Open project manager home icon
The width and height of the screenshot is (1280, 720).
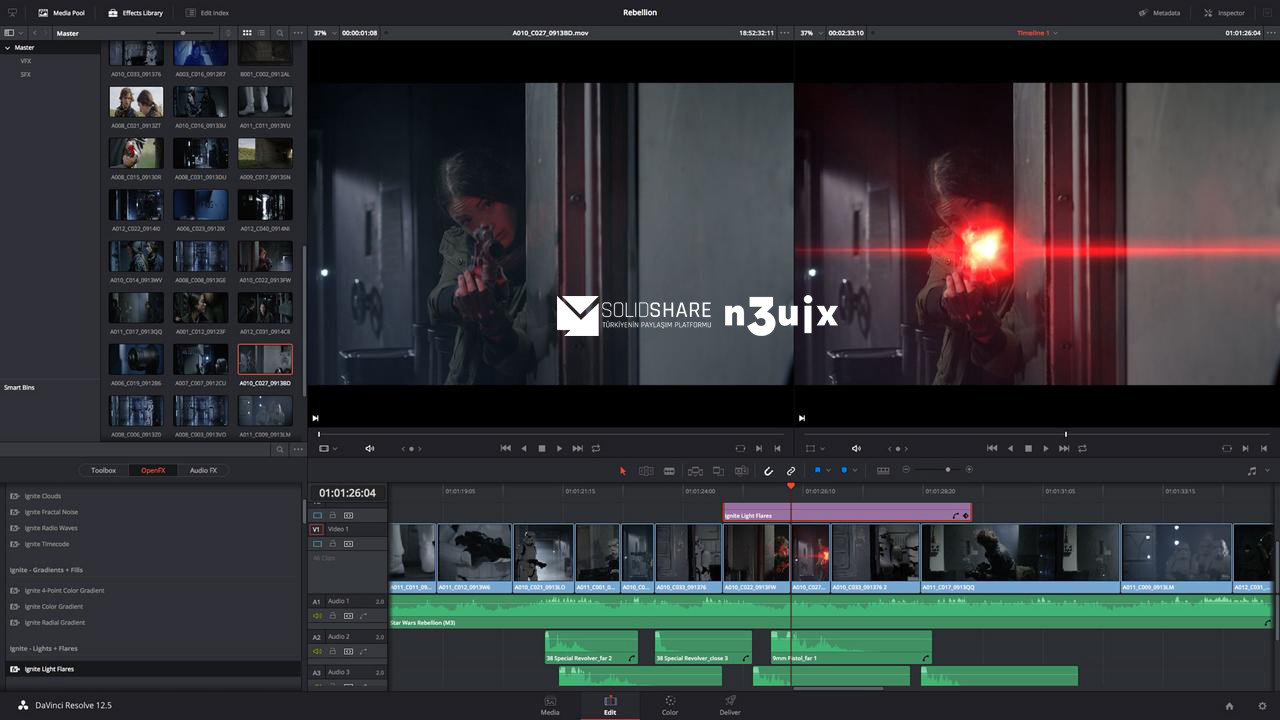1229,705
